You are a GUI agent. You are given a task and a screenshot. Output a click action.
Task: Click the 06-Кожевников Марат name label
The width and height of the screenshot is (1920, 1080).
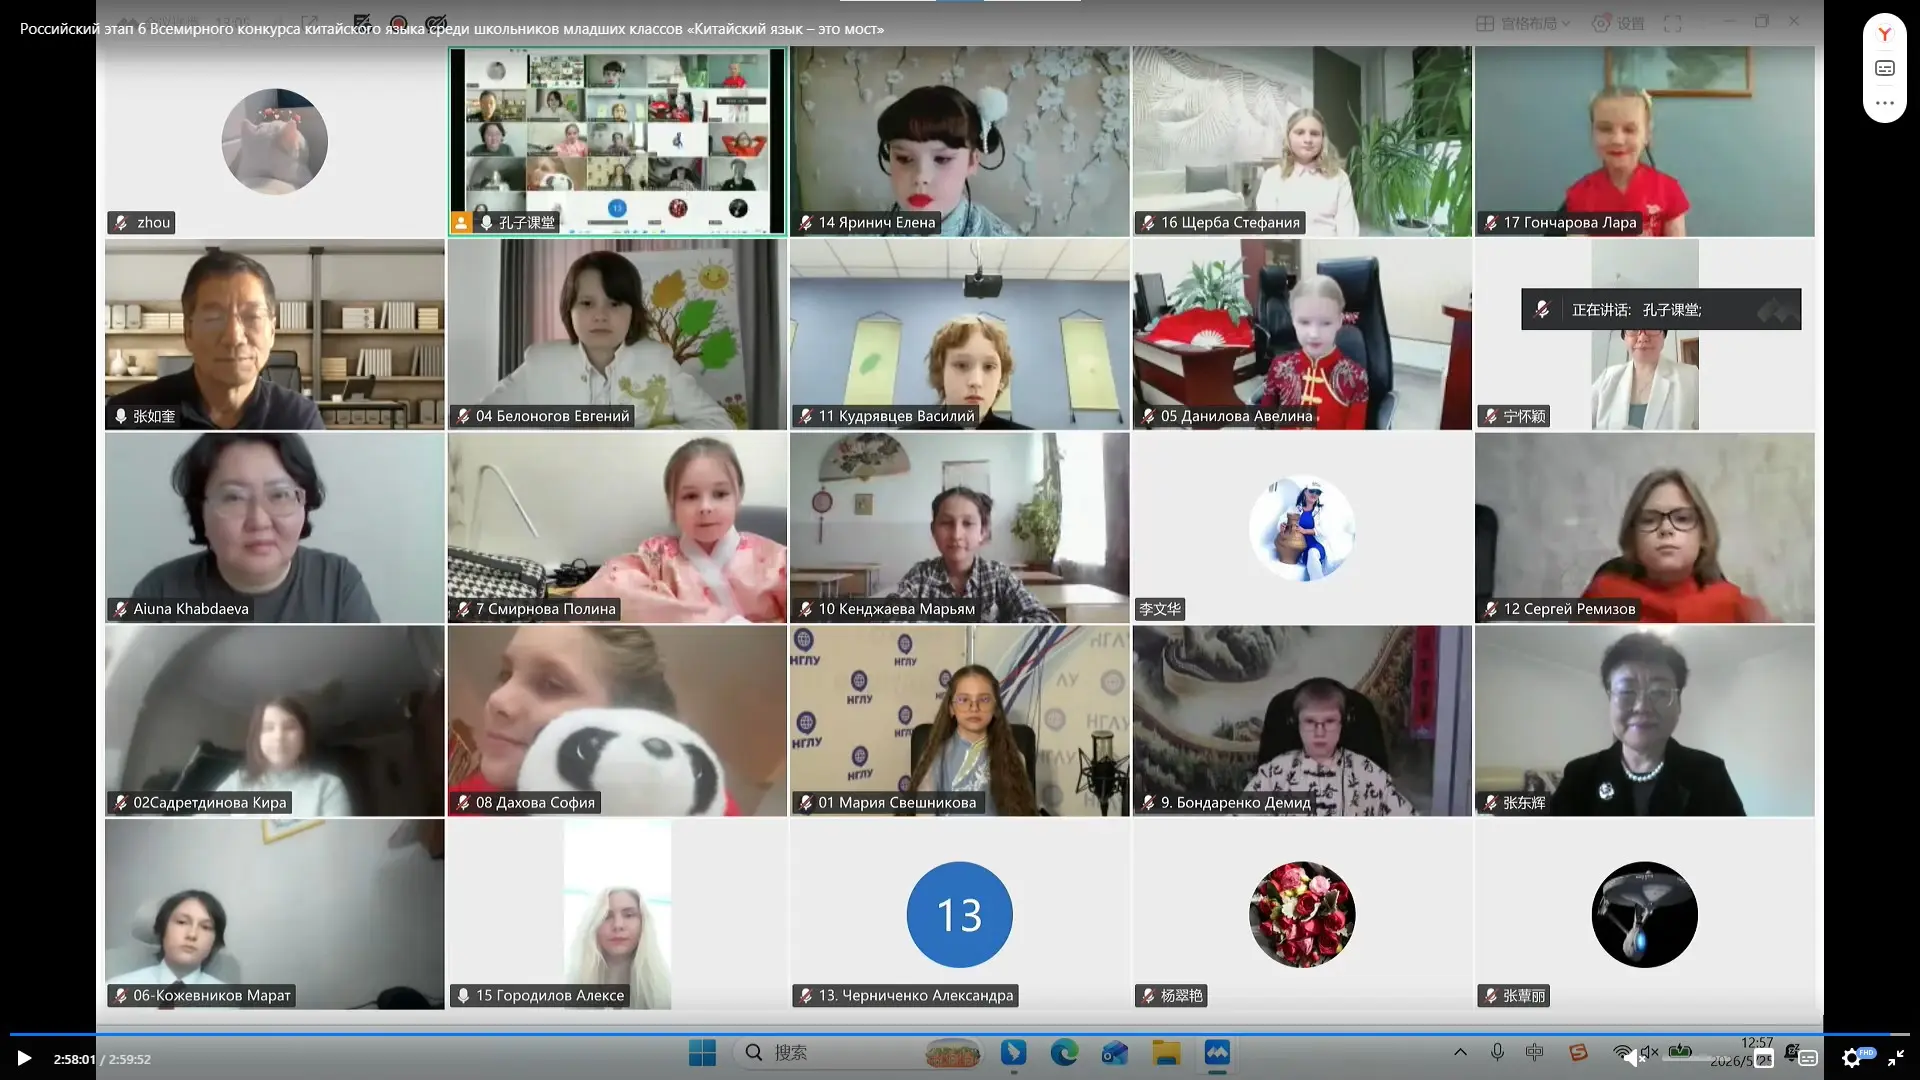202,996
